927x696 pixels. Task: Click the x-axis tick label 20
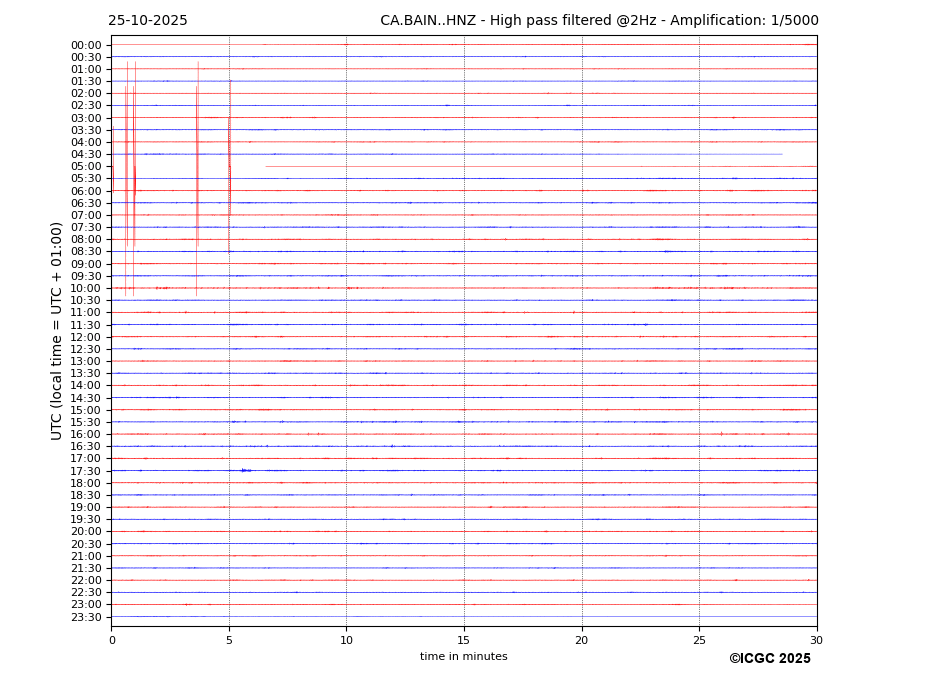tap(581, 640)
